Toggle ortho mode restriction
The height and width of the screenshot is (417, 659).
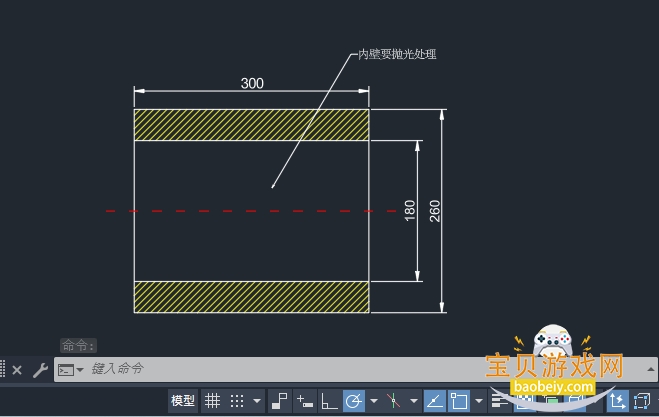pos(329,401)
